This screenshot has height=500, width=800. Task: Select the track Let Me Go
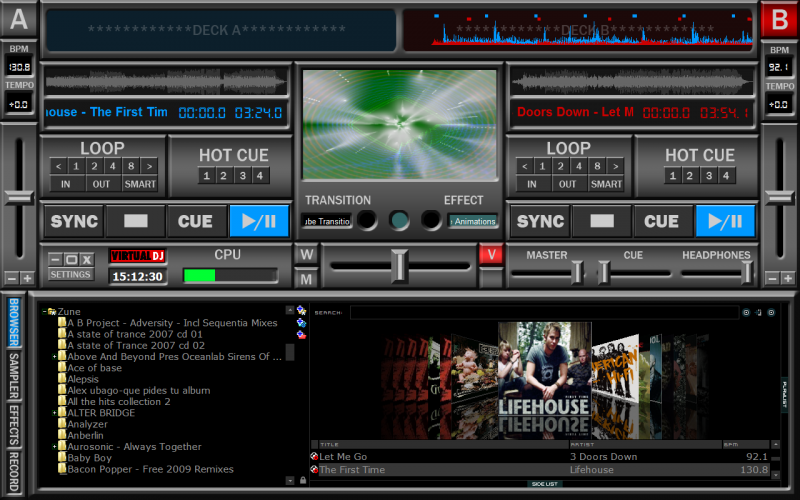[x=541, y=457]
